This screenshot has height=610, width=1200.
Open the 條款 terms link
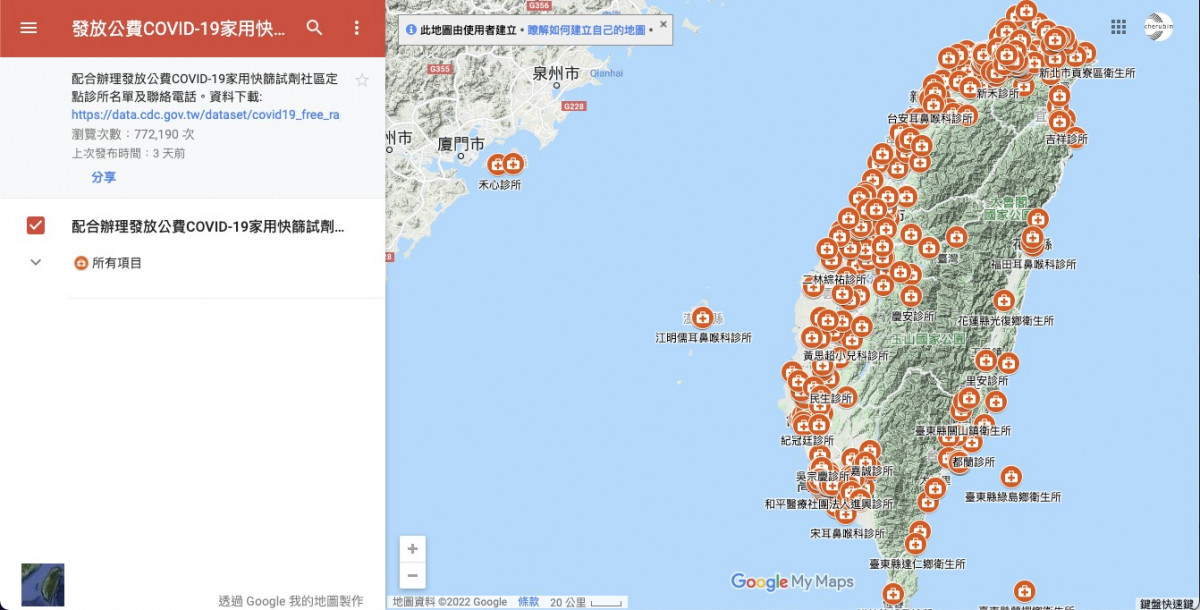(x=528, y=602)
